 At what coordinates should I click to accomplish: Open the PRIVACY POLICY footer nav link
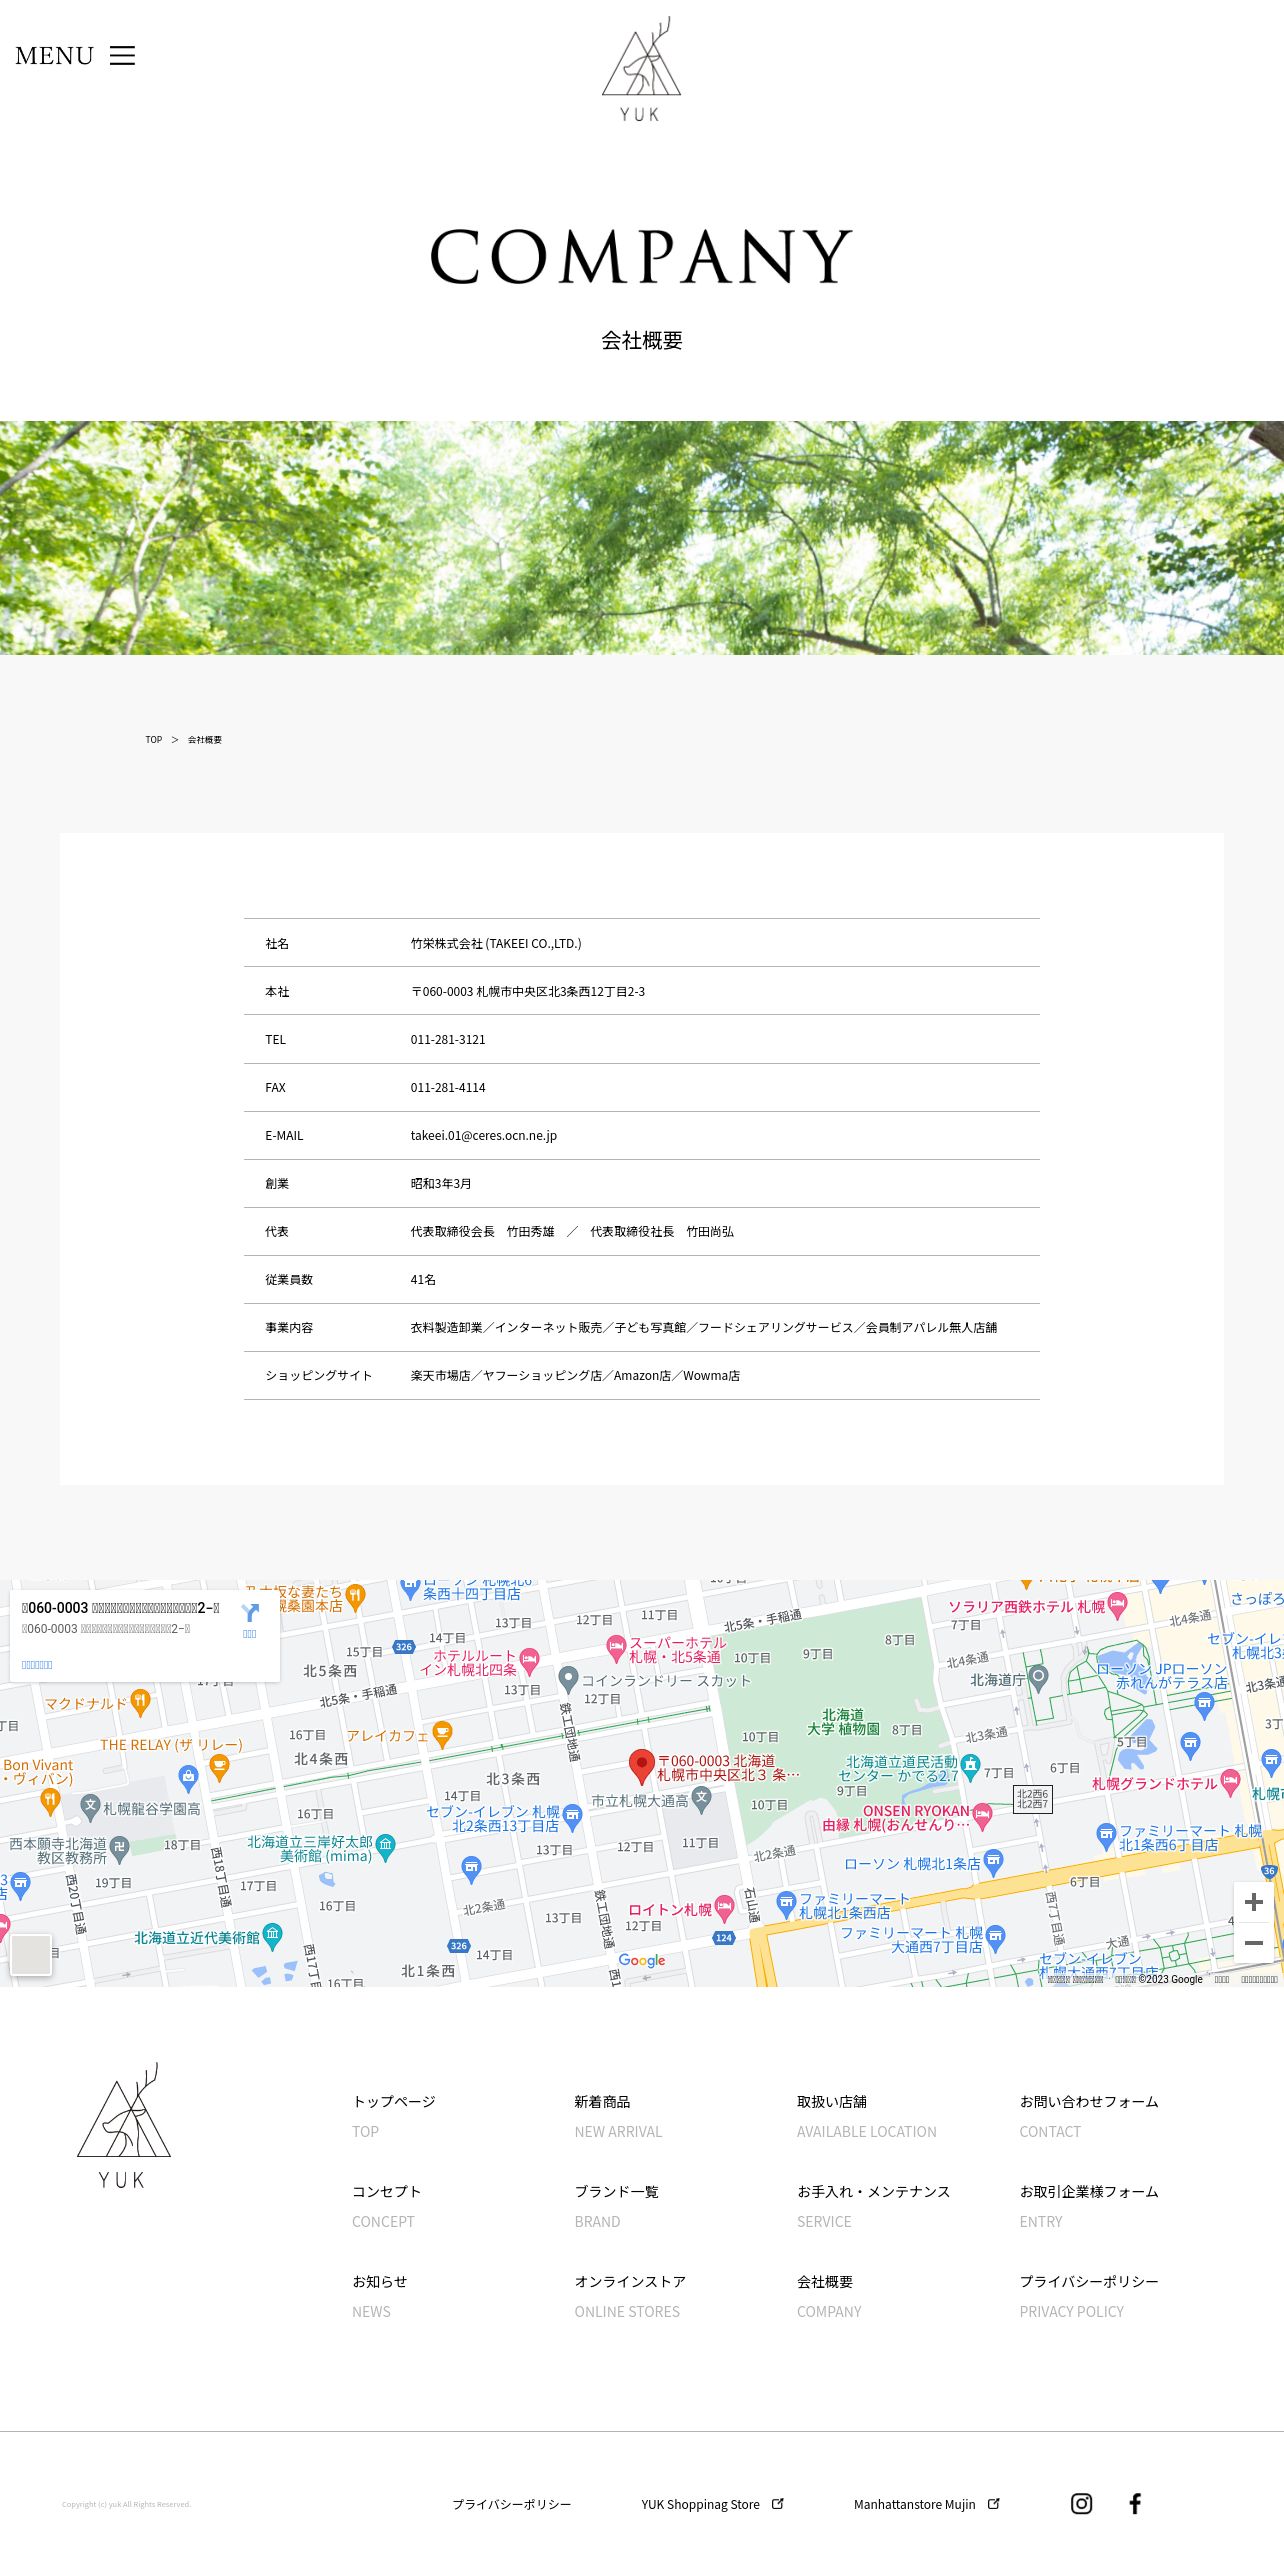point(1089,2296)
